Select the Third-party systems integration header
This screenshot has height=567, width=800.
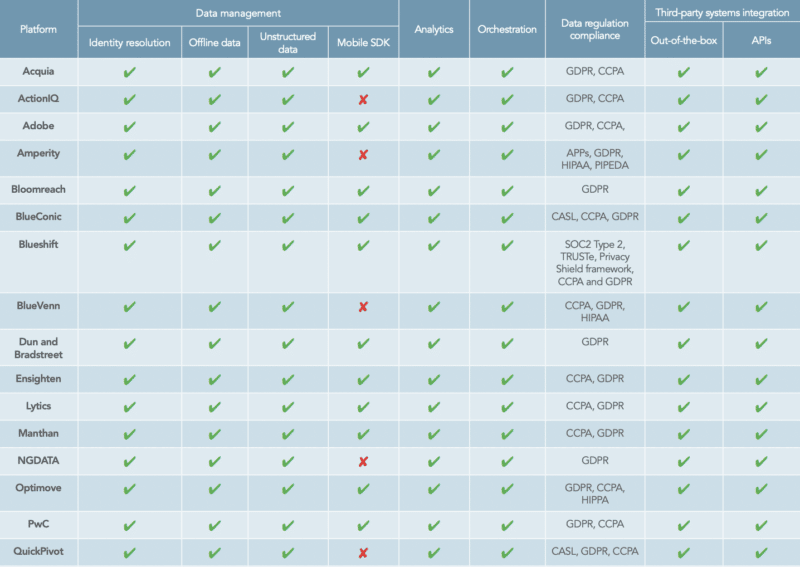pyautogui.click(x=722, y=13)
